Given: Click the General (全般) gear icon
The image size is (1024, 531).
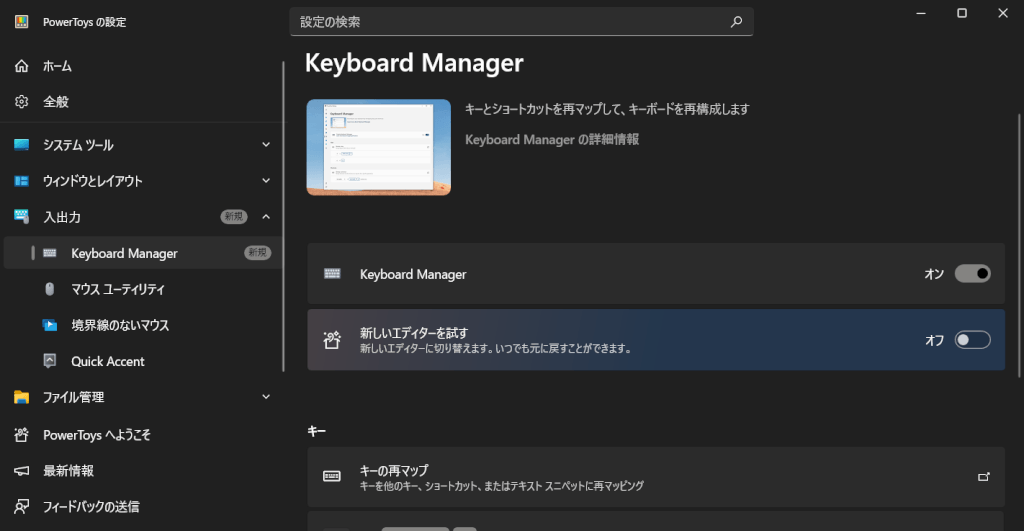Looking at the screenshot, I should (22, 102).
